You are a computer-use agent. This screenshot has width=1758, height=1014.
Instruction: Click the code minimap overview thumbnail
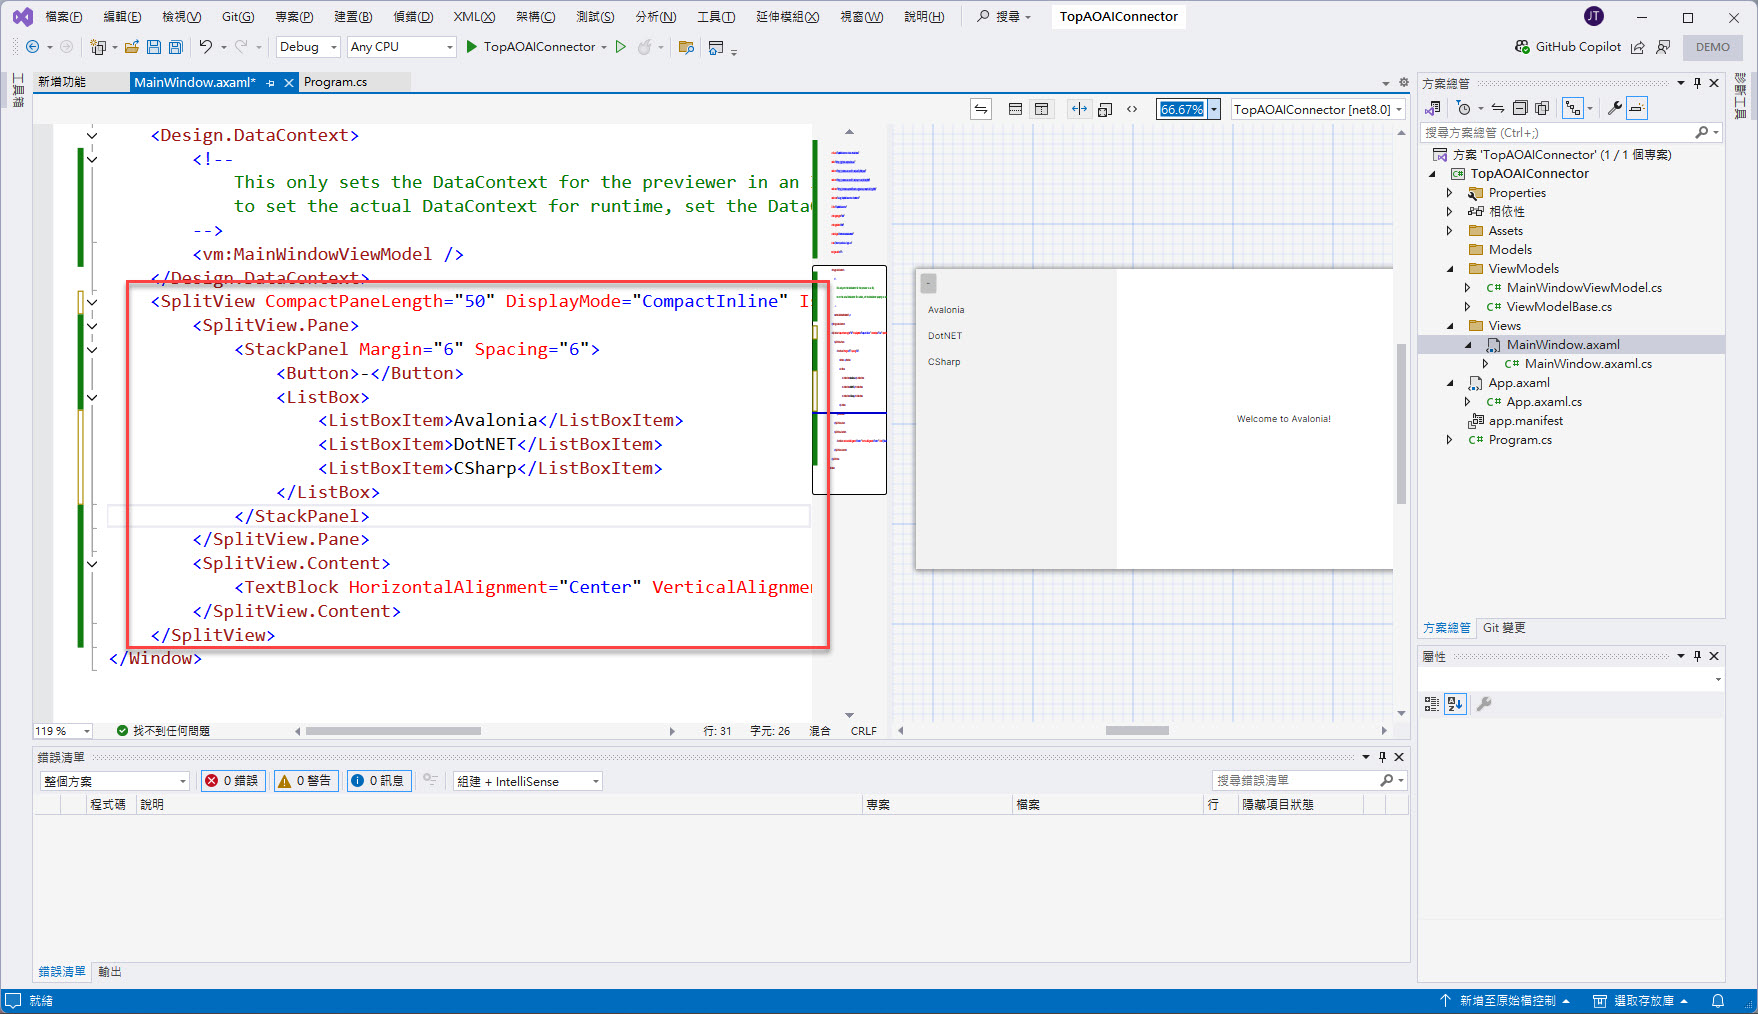pos(849,380)
